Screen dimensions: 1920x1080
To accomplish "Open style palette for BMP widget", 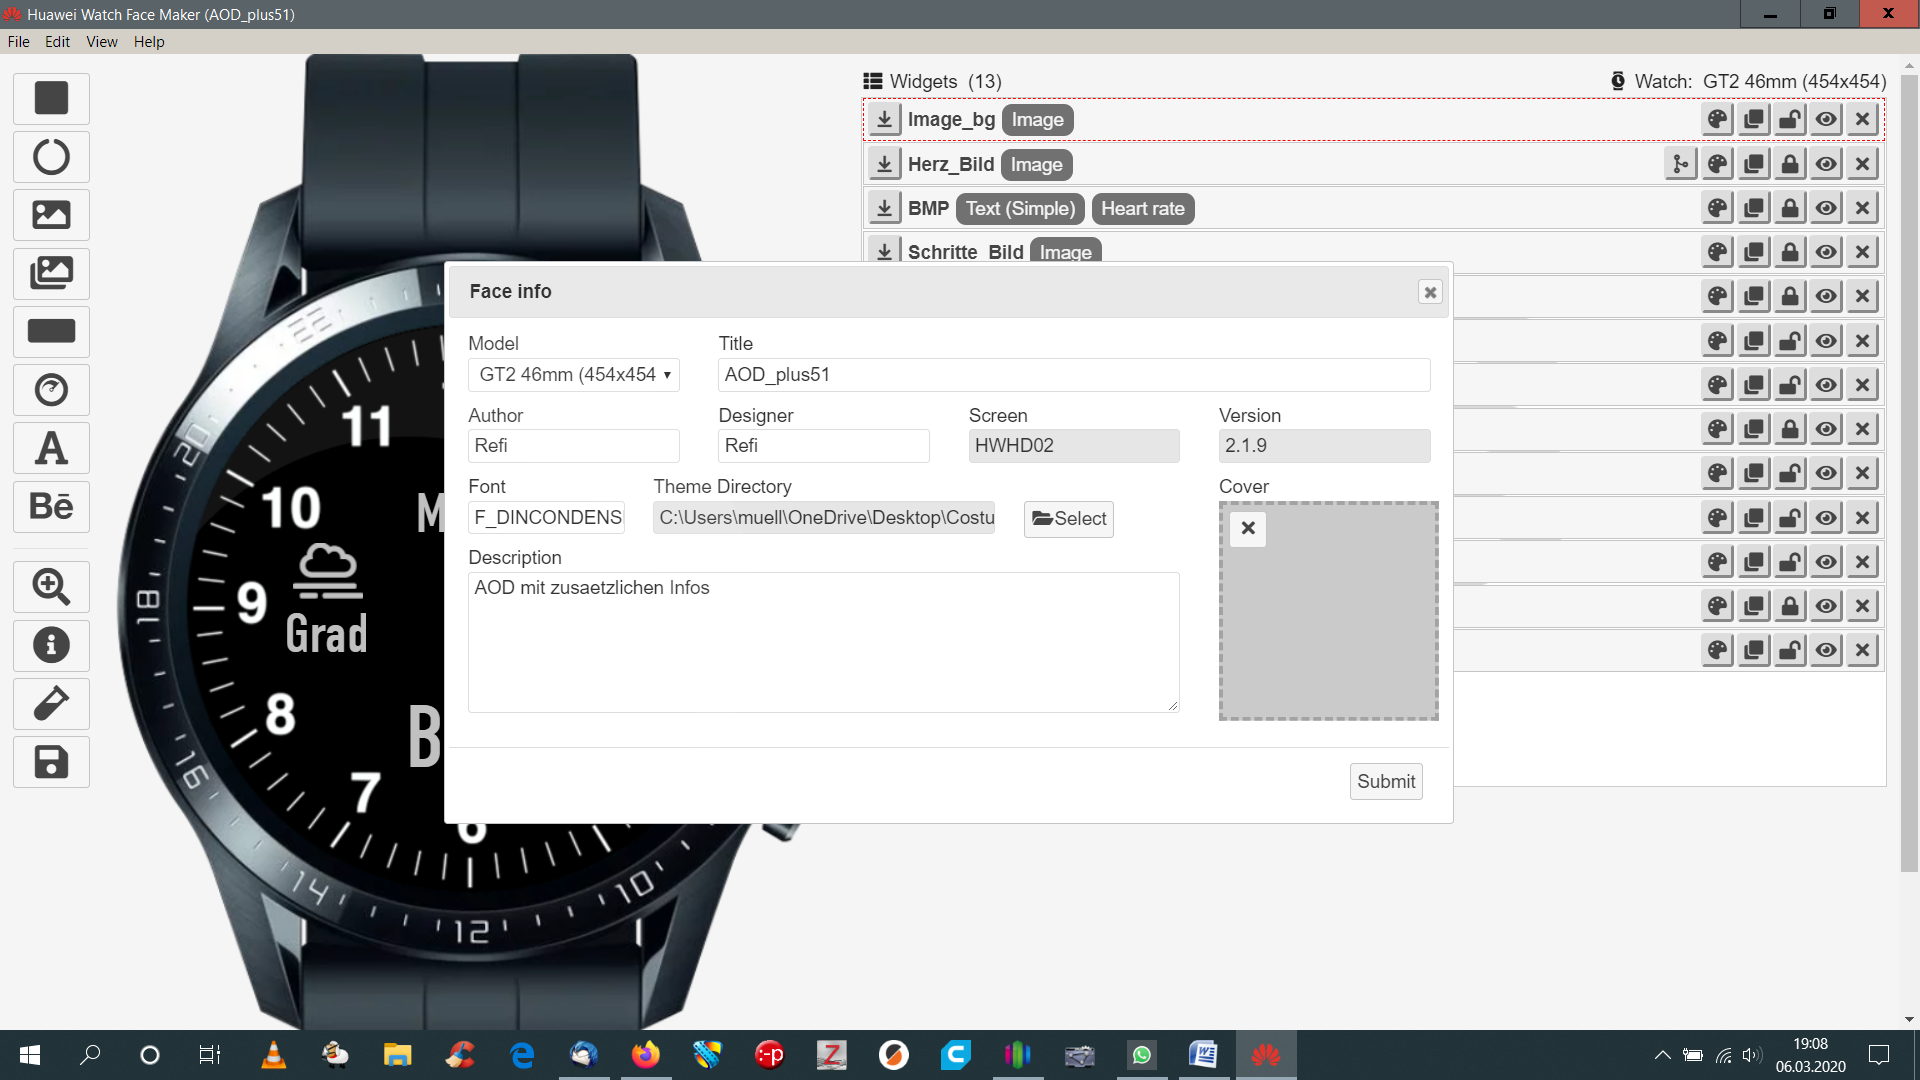I will click(x=1717, y=208).
